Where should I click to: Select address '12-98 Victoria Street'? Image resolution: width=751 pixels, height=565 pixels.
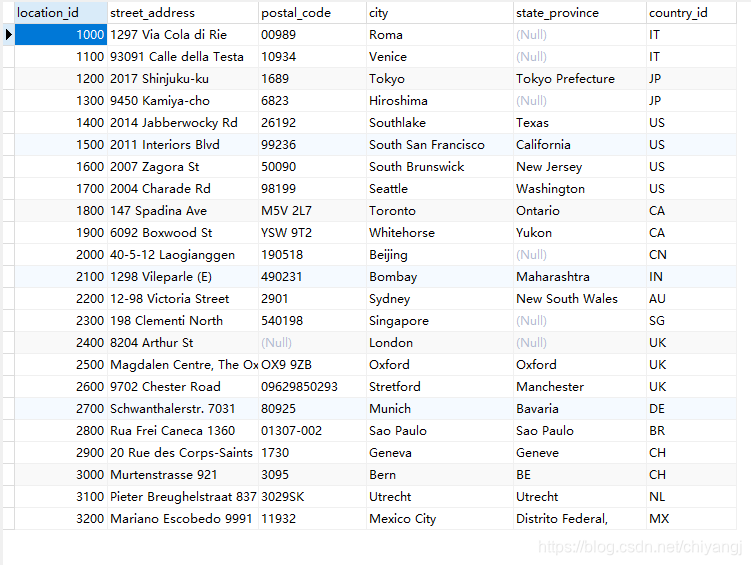click(x=183, y=299)
